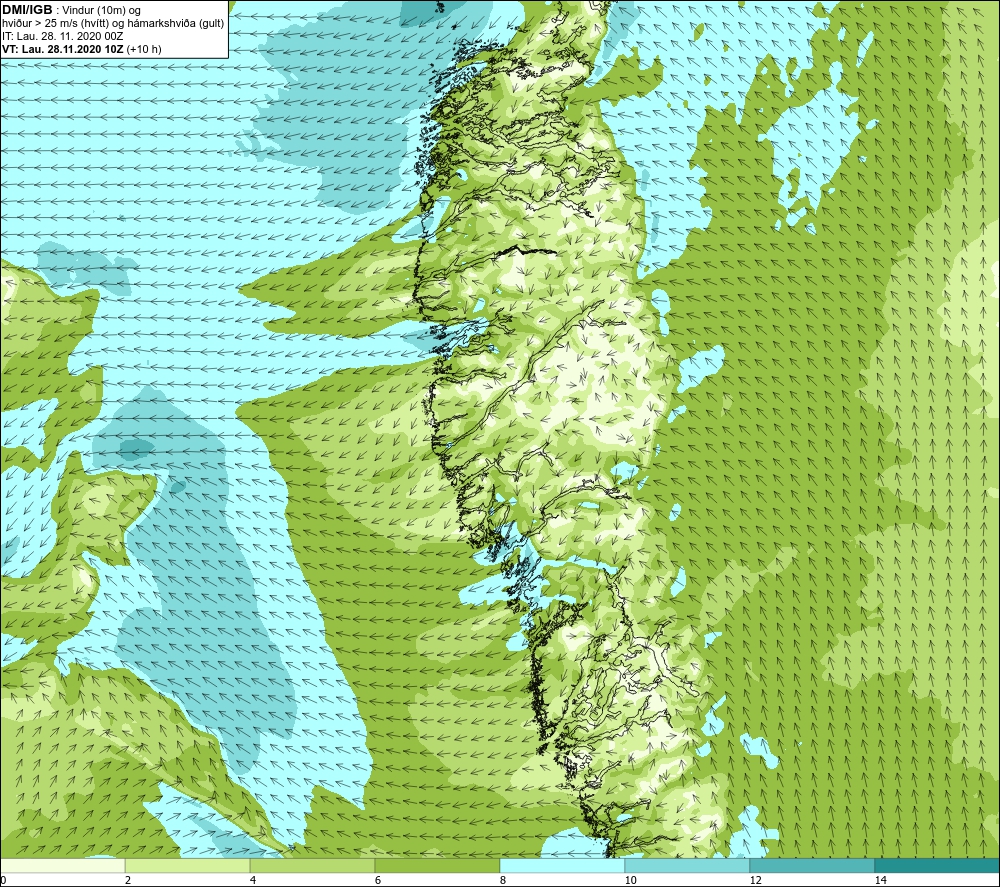Click the scale label '6'
The image size is (1000, 887).
tap(378, 880)
